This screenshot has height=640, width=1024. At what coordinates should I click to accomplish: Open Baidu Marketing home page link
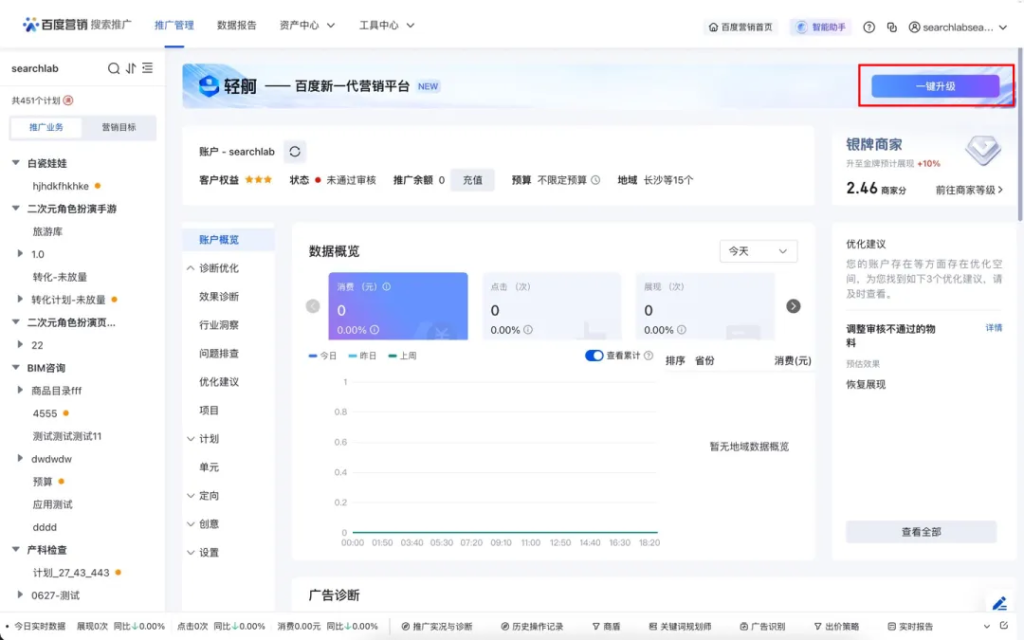coord(741,27)
